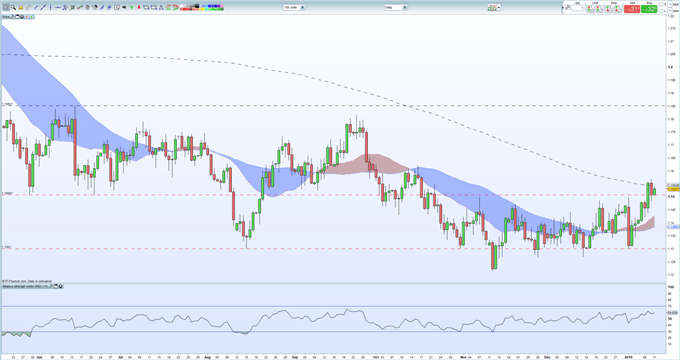Click the green Buy price button

point(649,9)
